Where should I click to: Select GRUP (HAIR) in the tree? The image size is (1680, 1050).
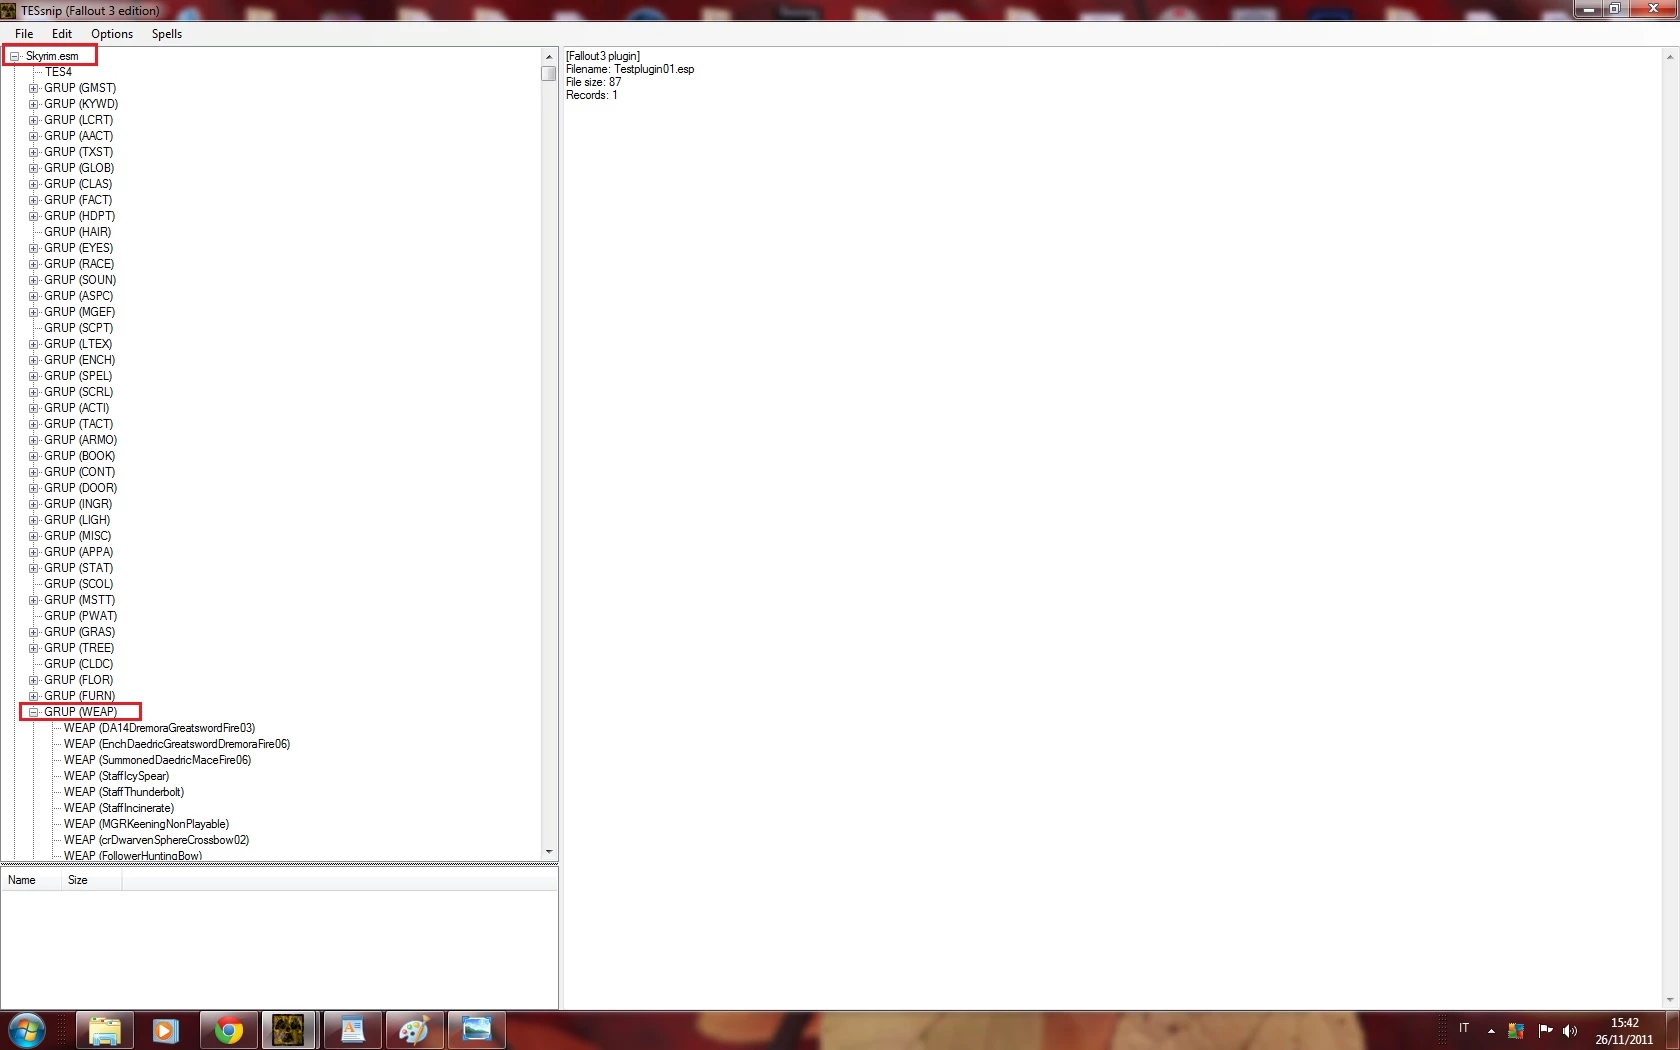point(77,232)
